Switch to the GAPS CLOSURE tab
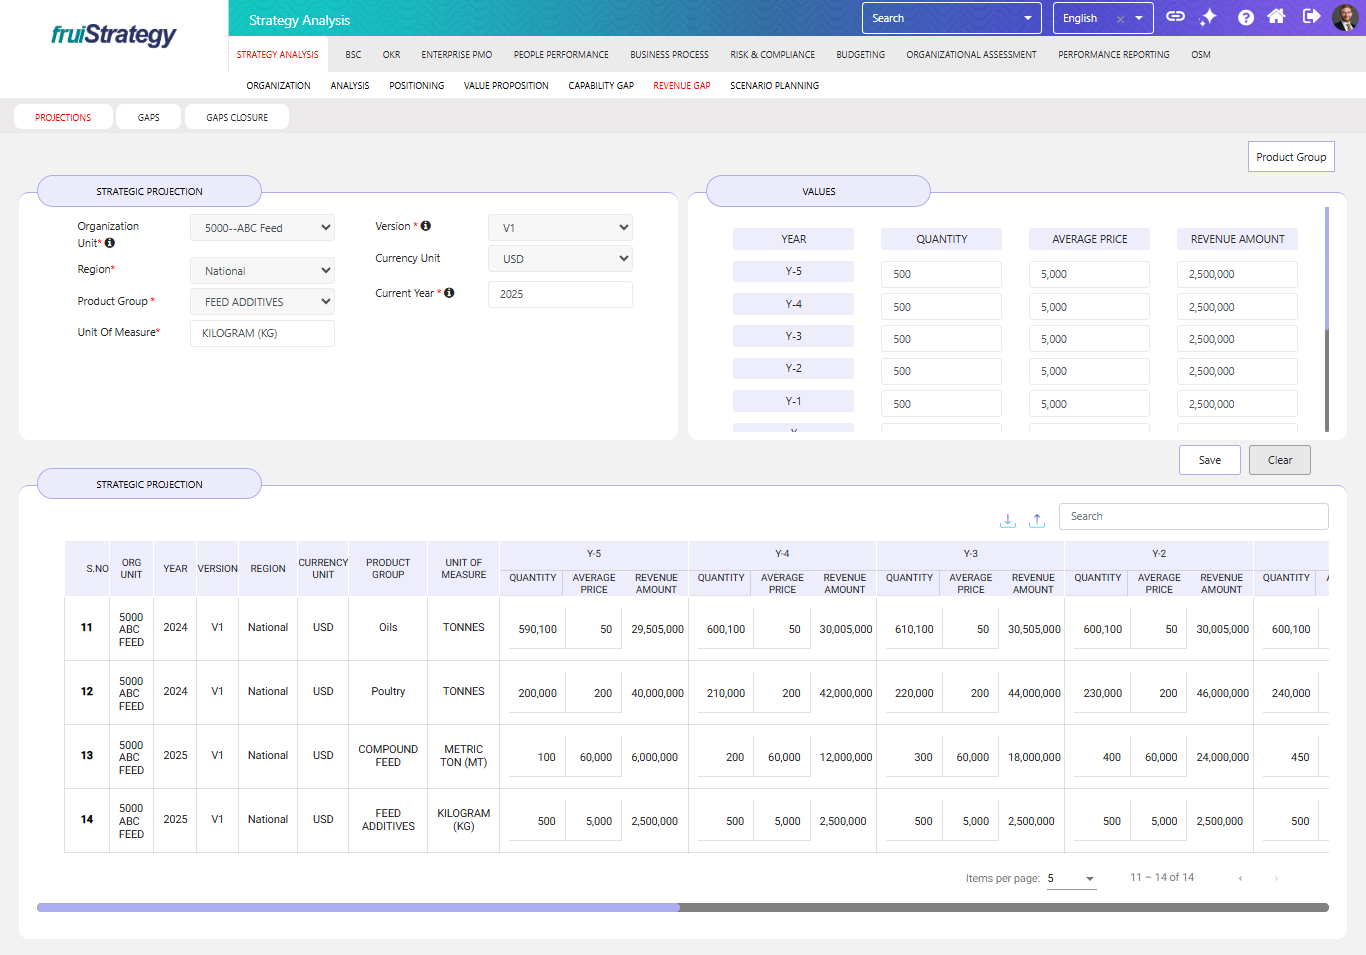The width and height of the screenshot is (1366, 955). coord(237,118)
